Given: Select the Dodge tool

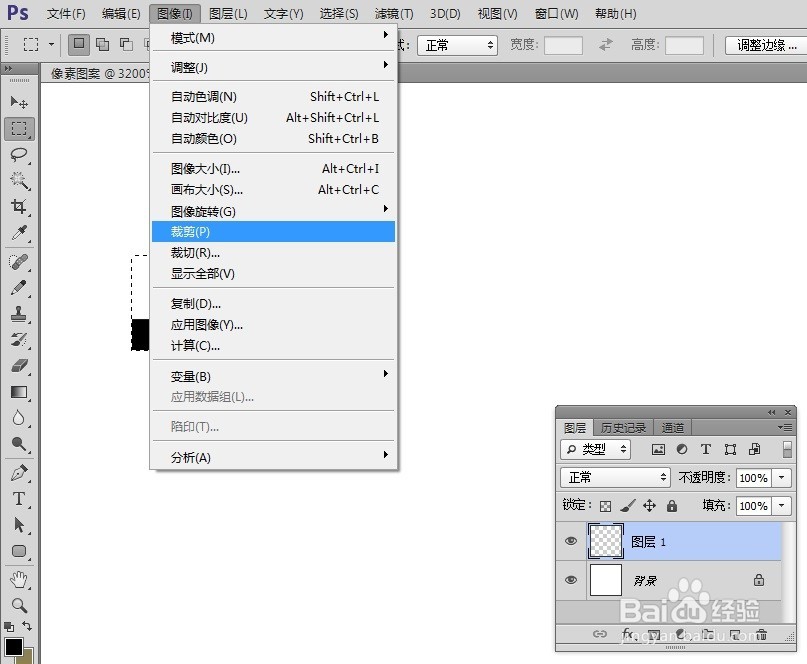Looking at the screenshot, I should [19, 444].
